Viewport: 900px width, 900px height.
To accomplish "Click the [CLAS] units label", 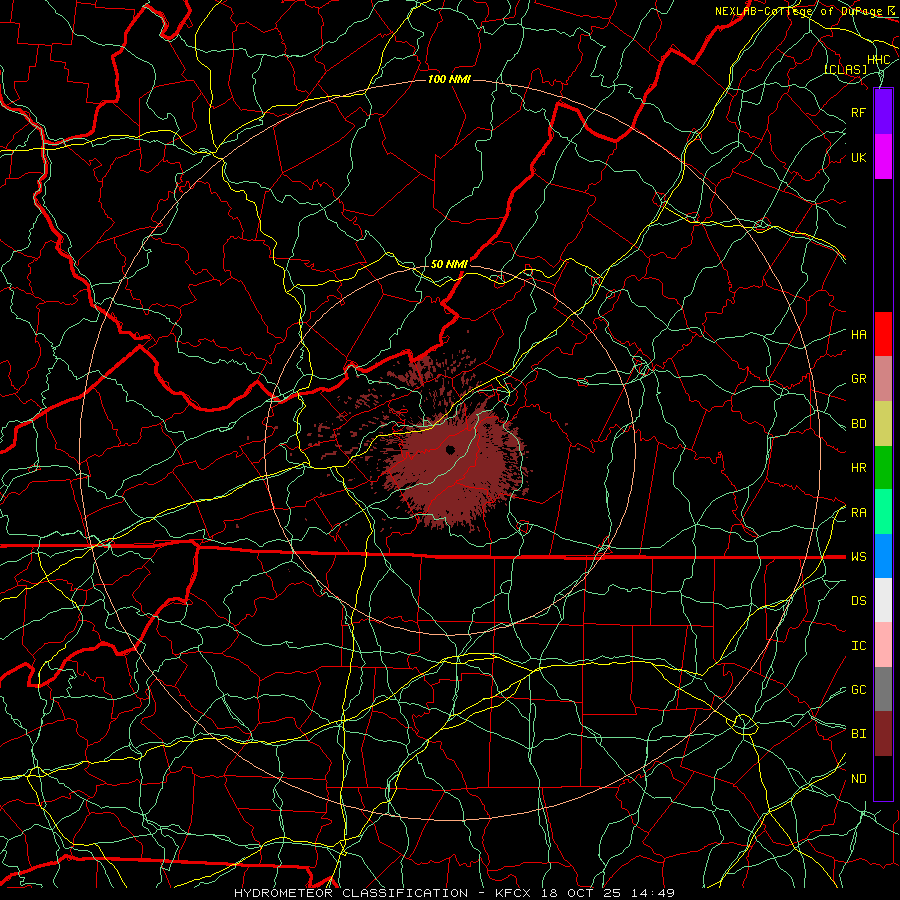I will tap(846, 69).
